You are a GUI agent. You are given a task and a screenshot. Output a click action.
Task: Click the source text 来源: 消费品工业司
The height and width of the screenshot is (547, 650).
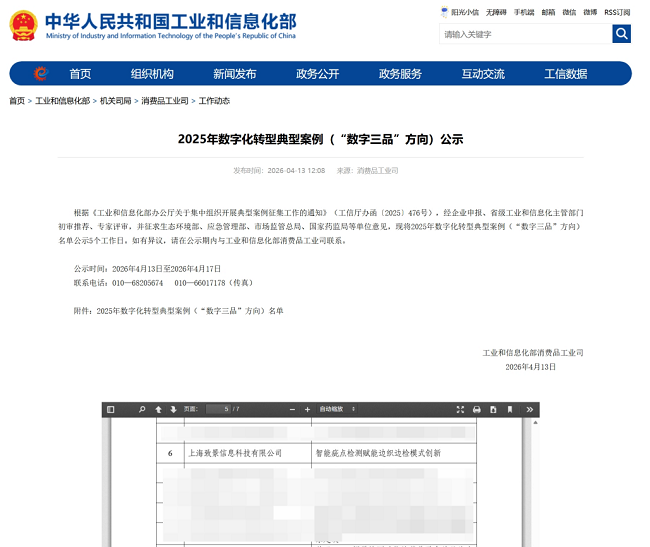[367, 170]
